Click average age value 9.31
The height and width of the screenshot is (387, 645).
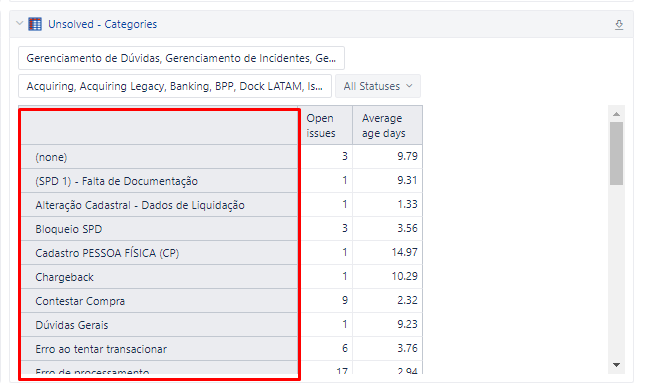coord(407,180)
